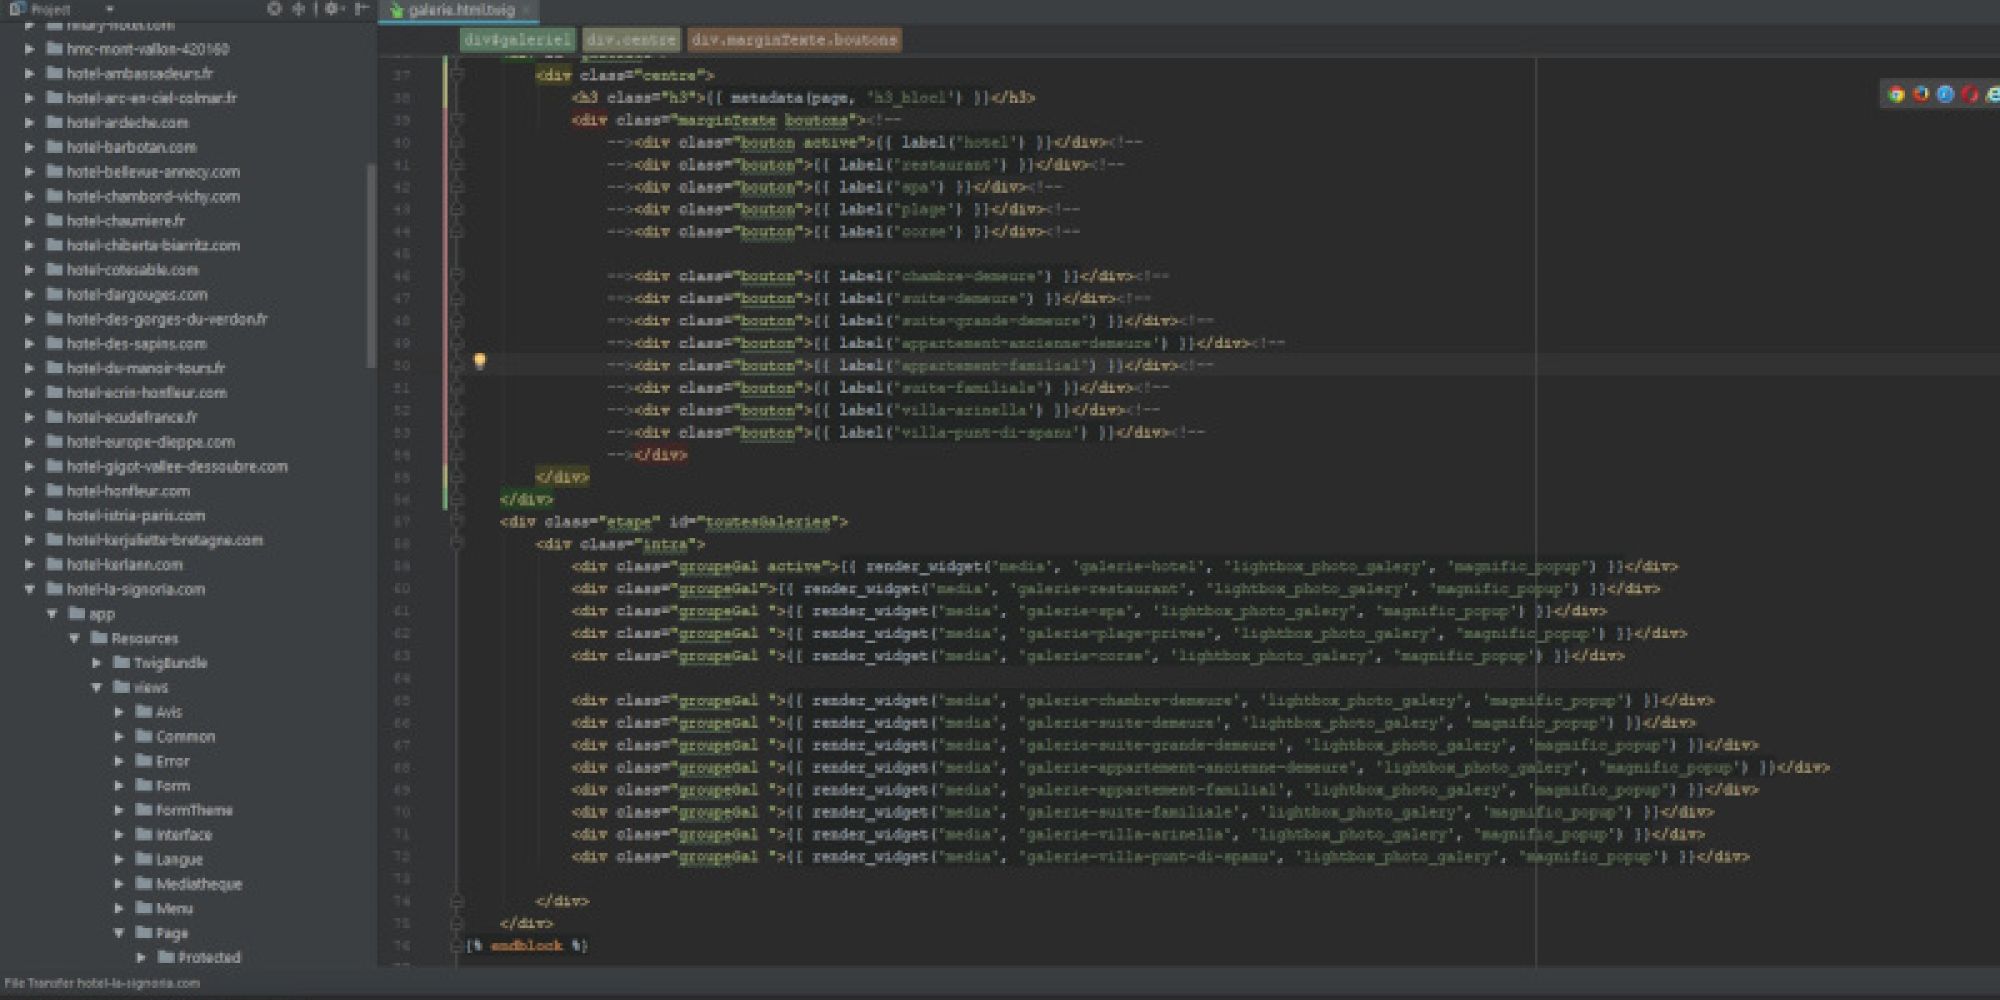
Task: Click the scroll from source crosshair icon
Action: click(274, 9)
